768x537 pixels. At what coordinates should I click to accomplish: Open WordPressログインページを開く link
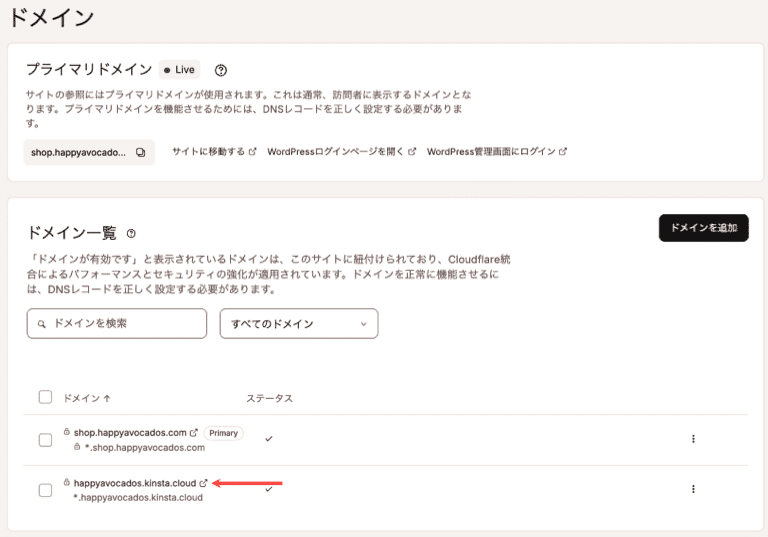341,152
